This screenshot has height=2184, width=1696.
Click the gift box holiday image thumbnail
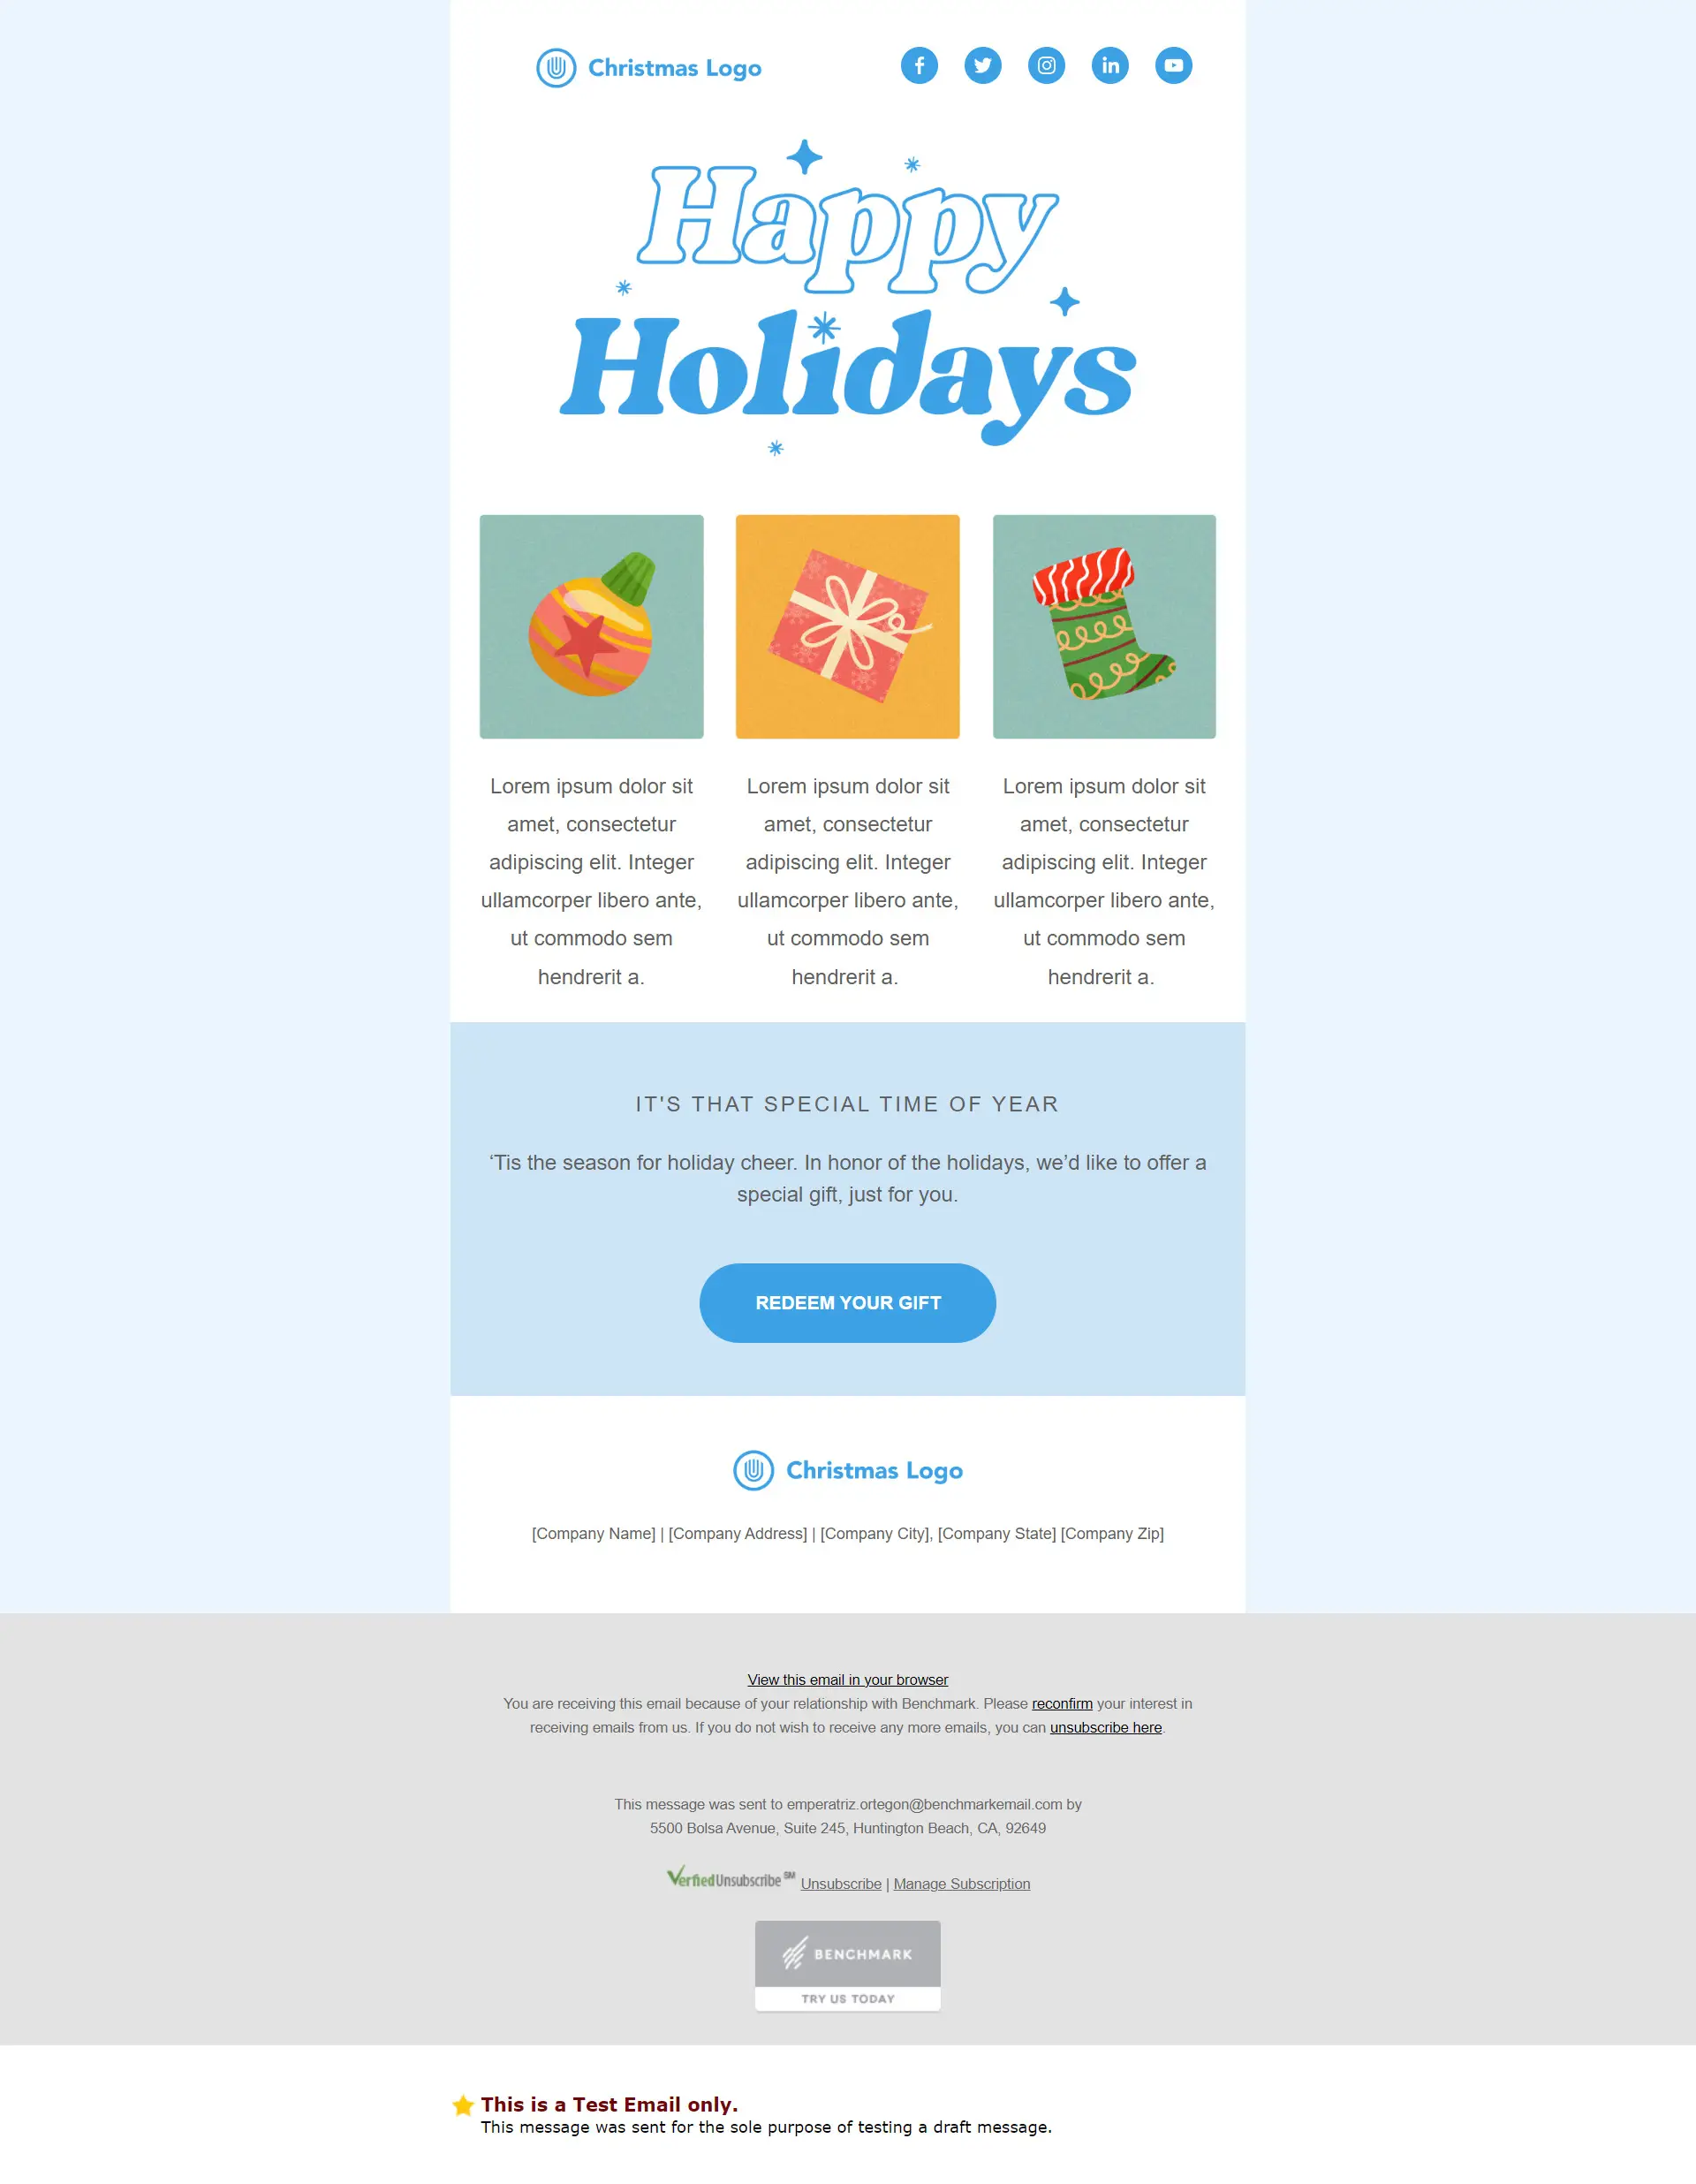tap(847, 626)
